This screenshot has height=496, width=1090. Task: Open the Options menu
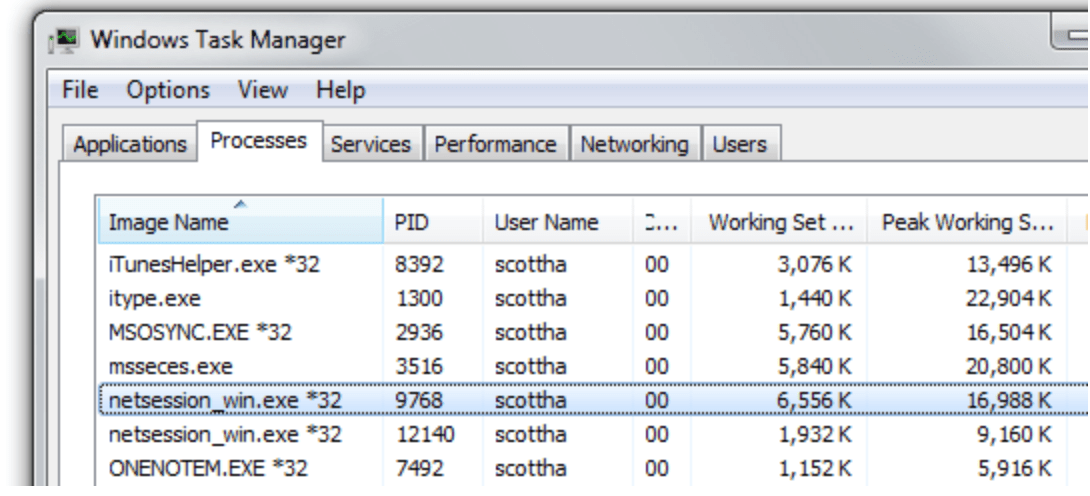pyautogui.click(x=168, y=90)
